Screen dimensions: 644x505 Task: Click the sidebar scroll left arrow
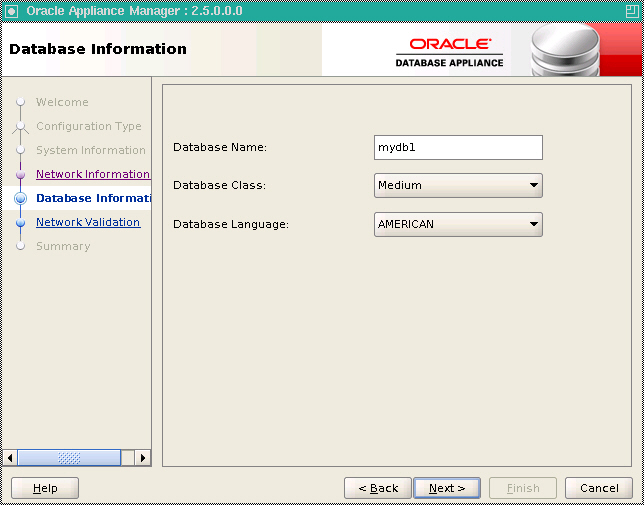(10, 457)
